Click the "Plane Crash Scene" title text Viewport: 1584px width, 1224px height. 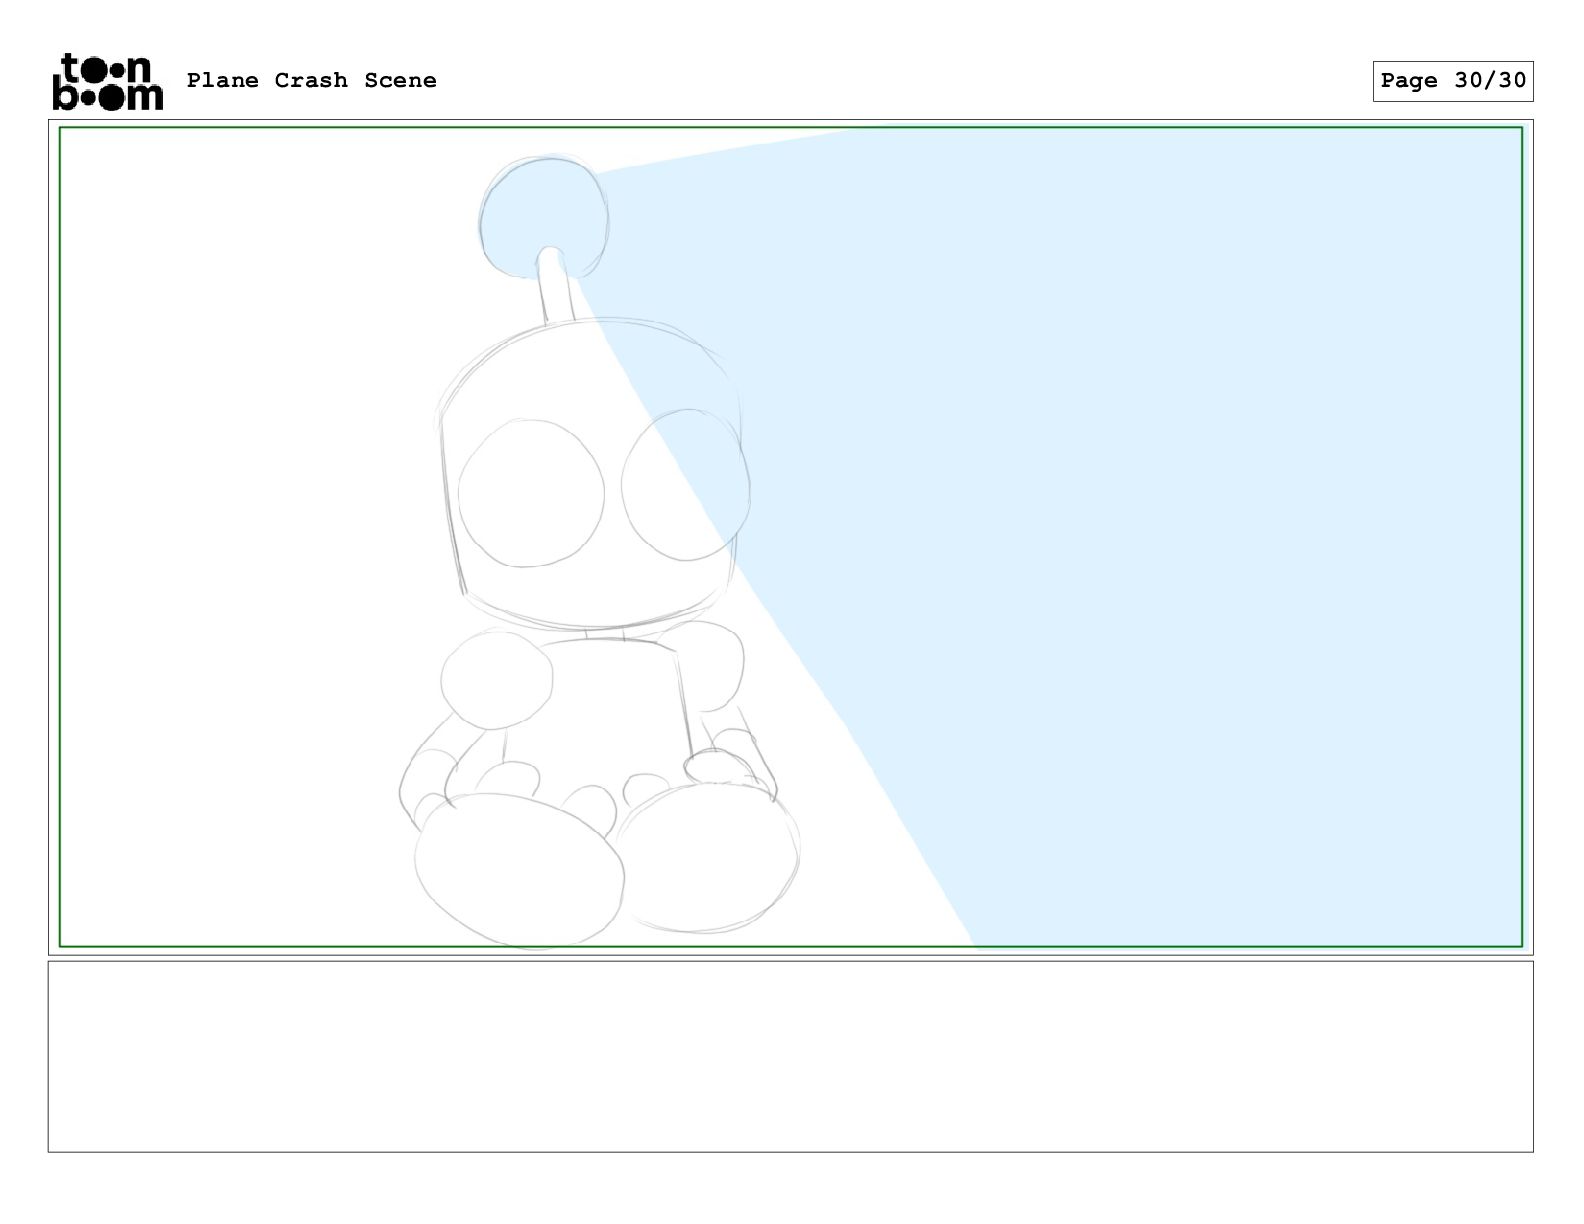pos(312,80)
